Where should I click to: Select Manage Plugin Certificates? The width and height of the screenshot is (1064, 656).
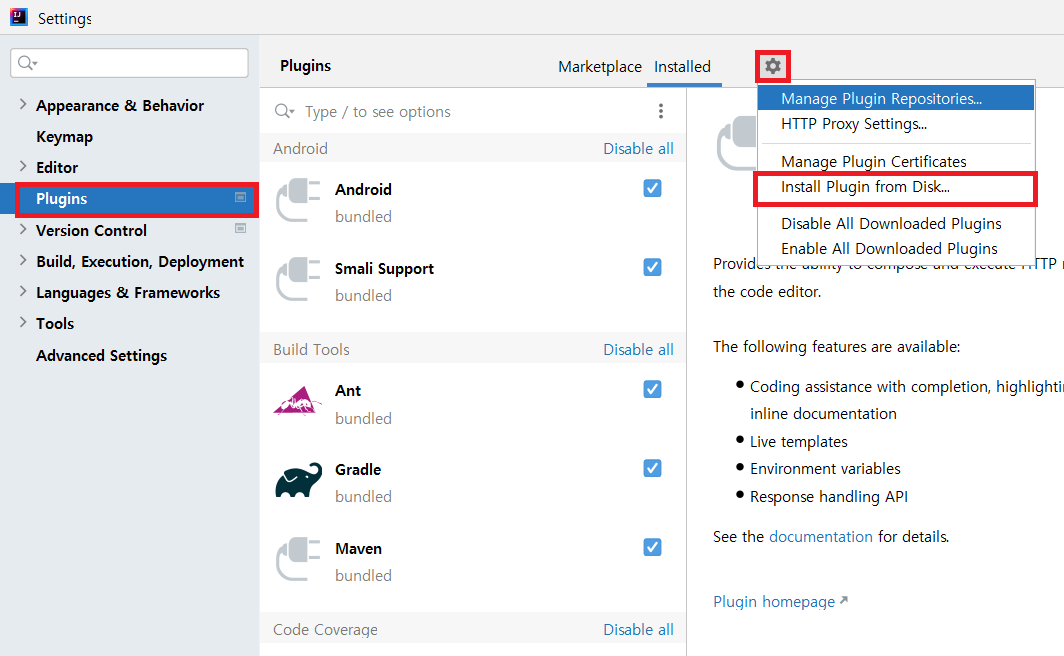pos(896,161)
